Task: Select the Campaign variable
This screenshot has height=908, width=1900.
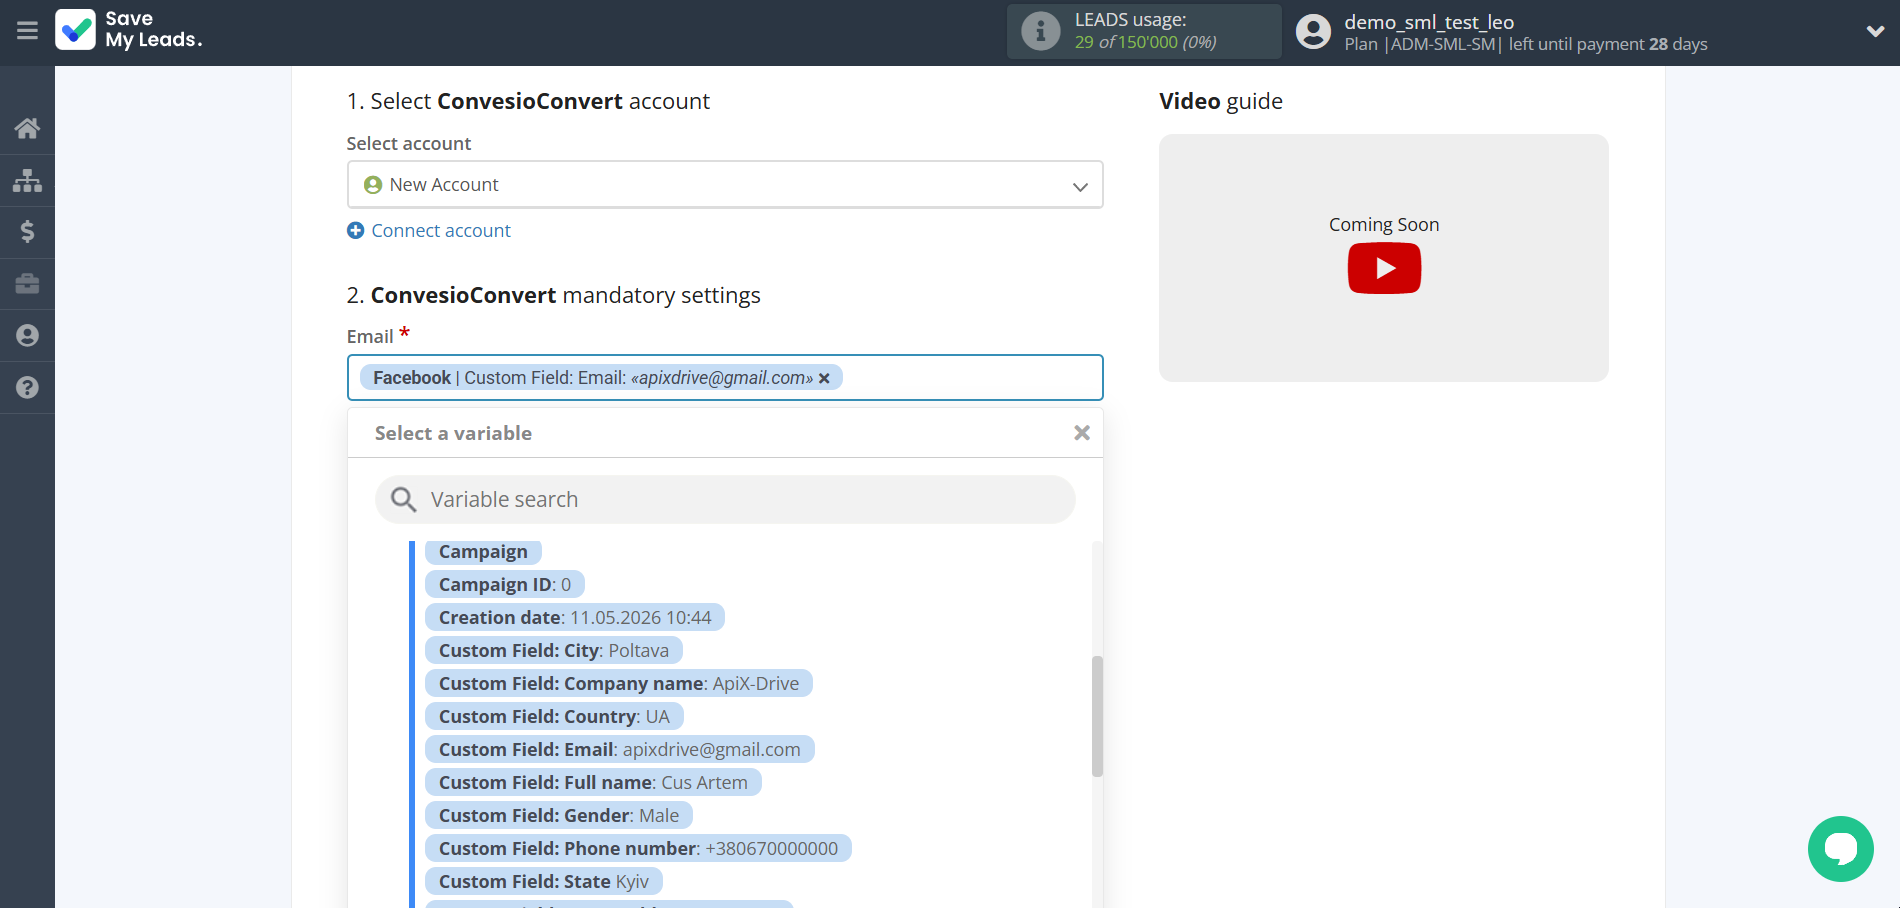Action: 483,552
